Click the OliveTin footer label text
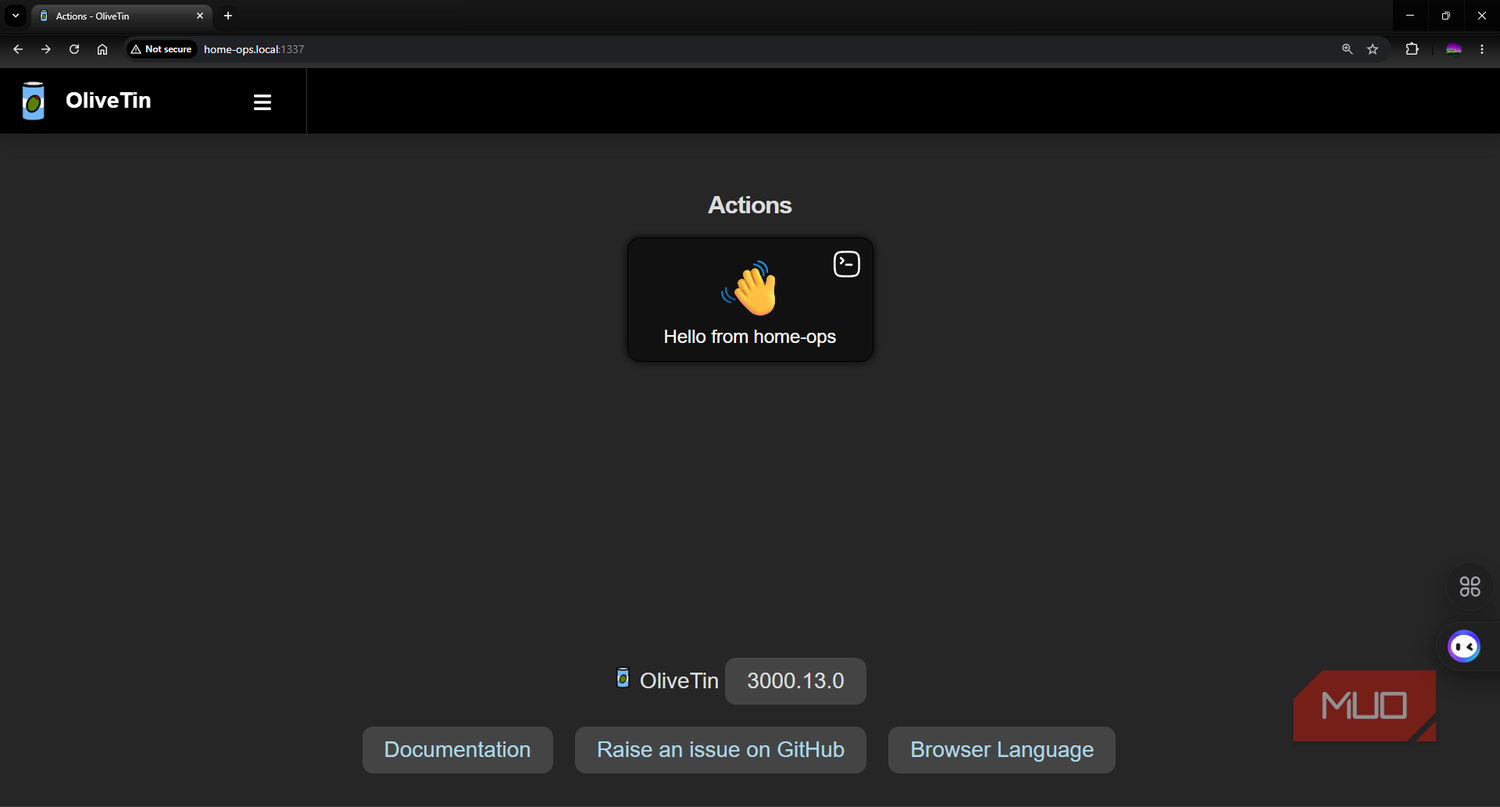 [679, 681]
